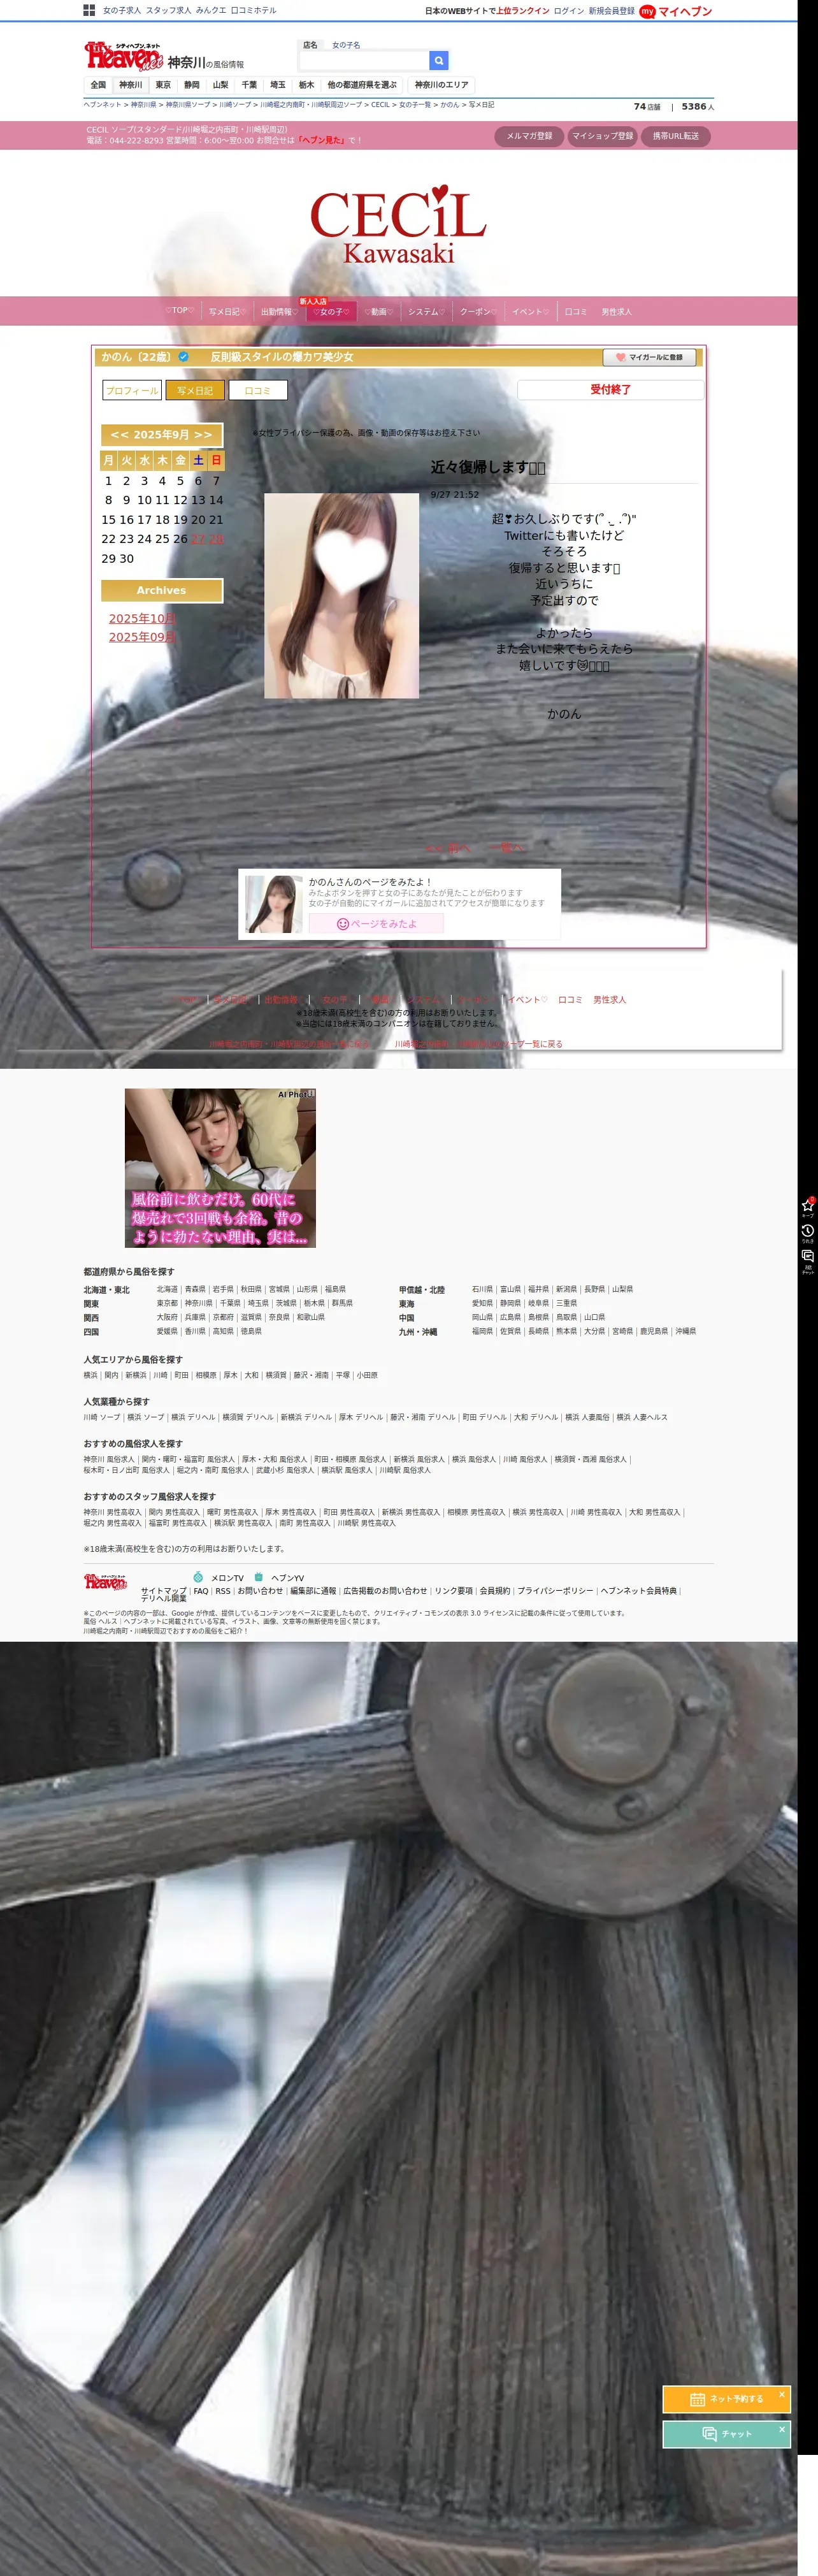Select calendar date 27

pyautogui.click(x=198, y=539)
